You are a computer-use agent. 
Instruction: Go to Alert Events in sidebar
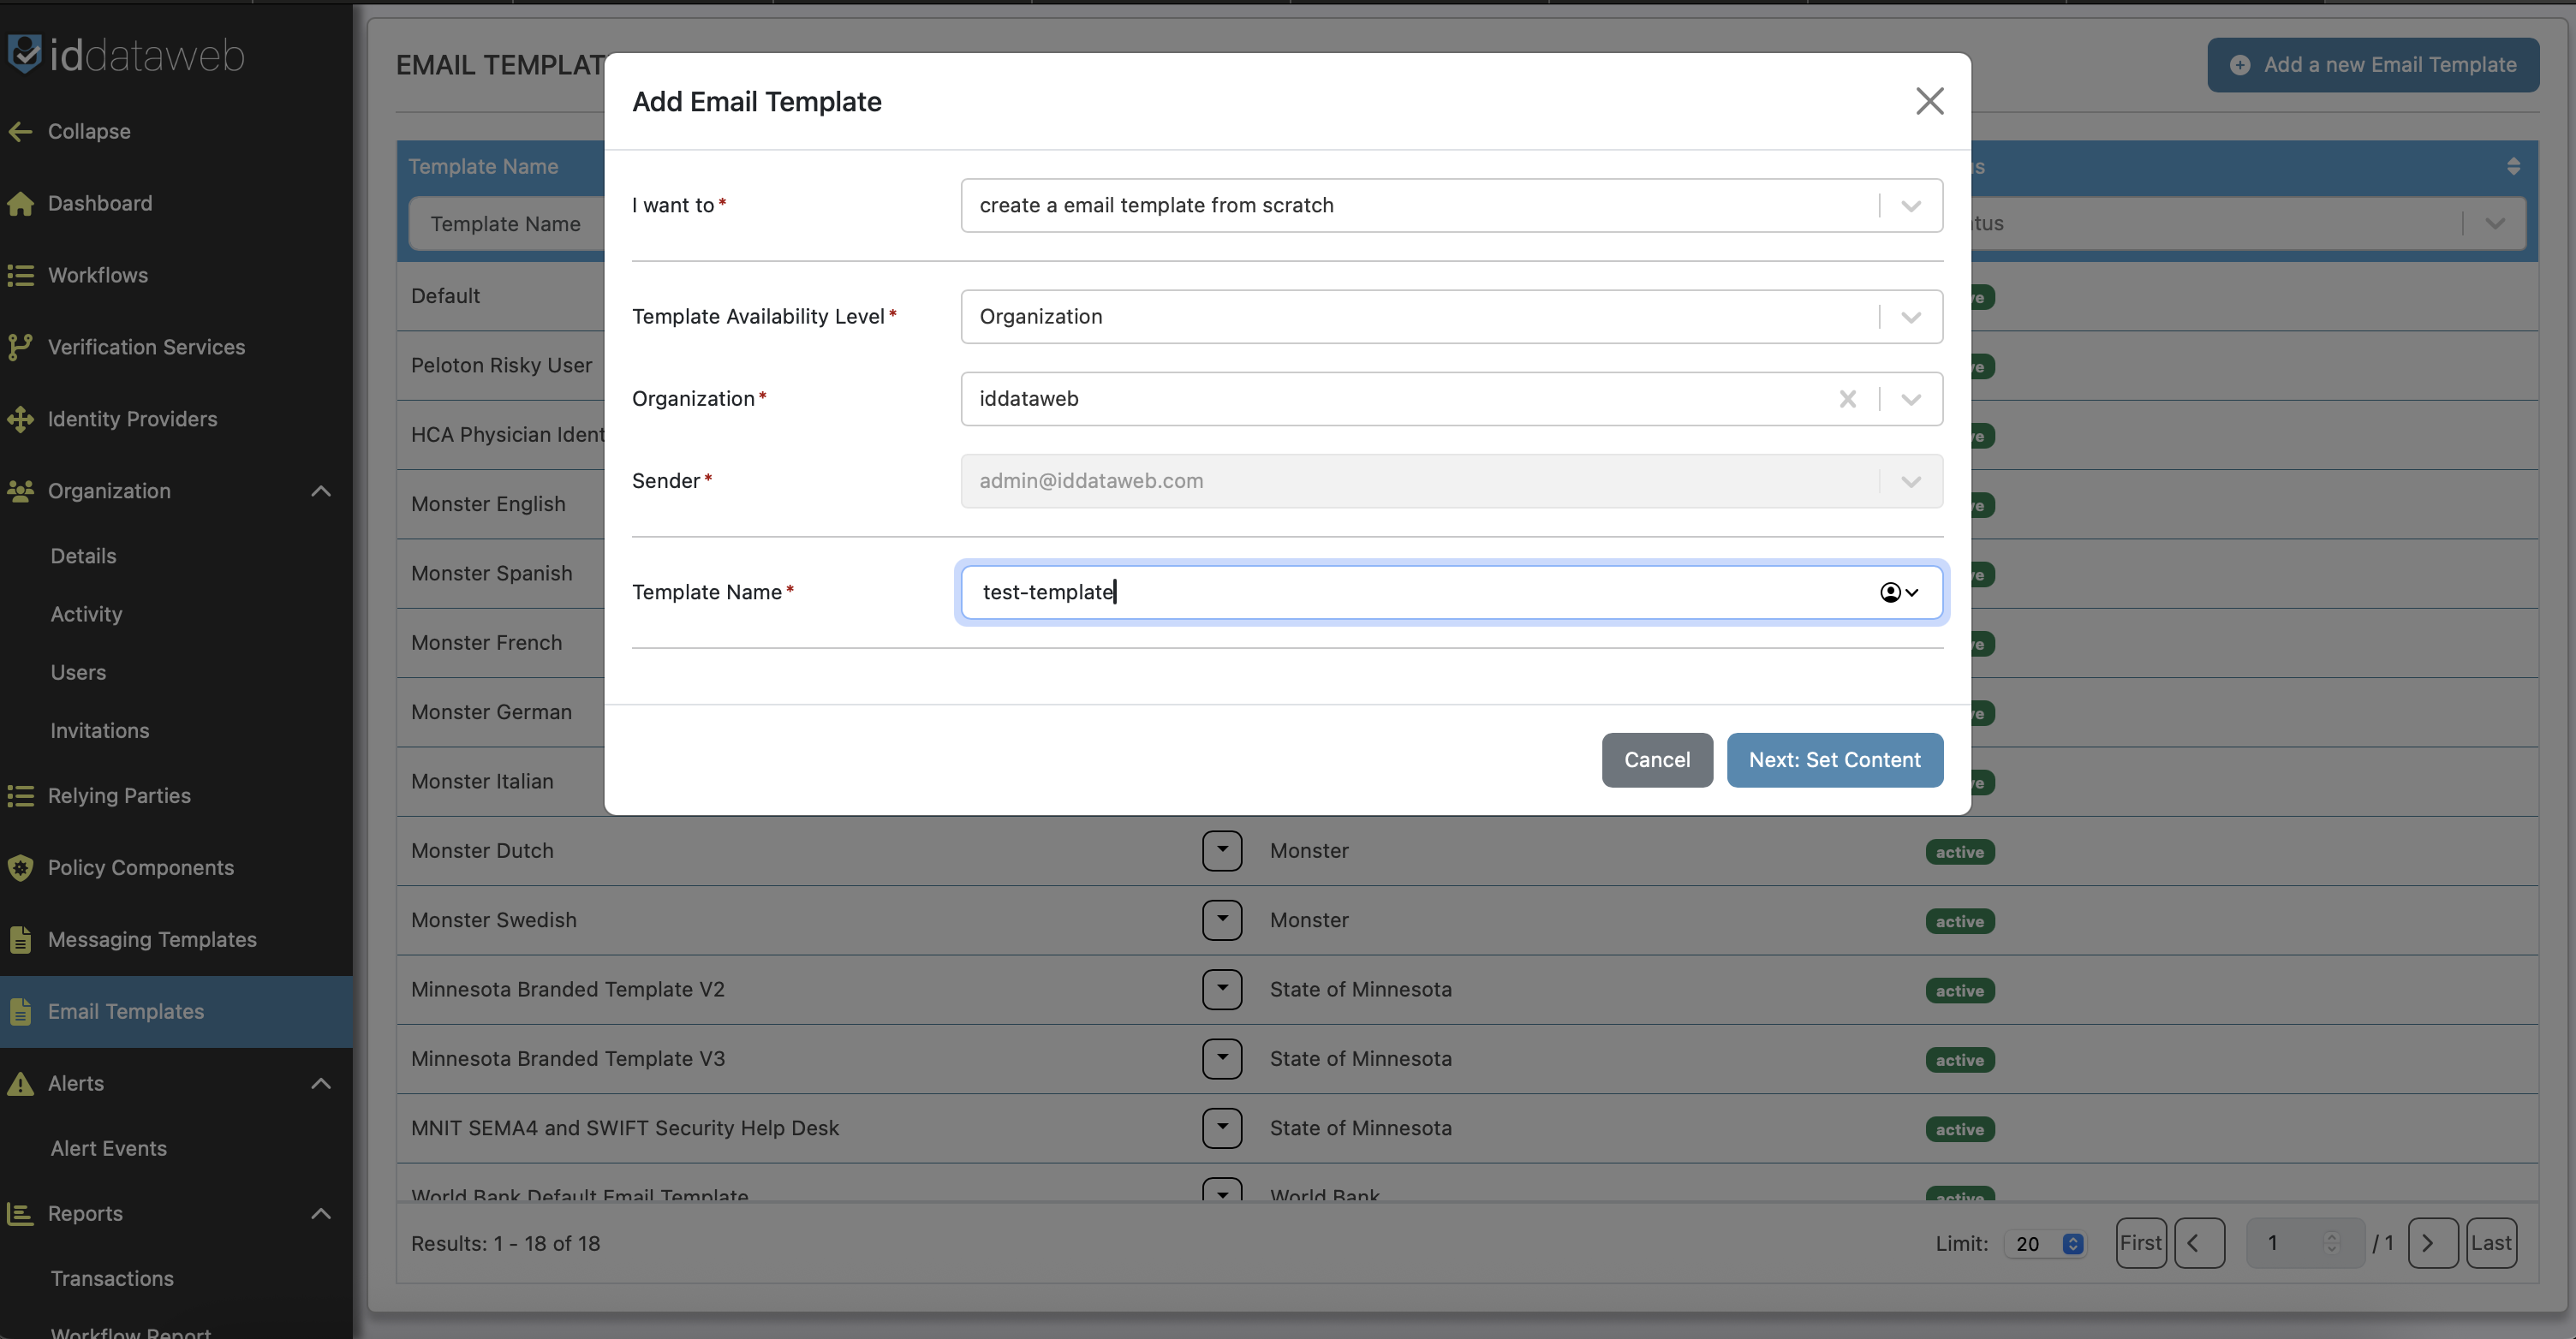108,1148
